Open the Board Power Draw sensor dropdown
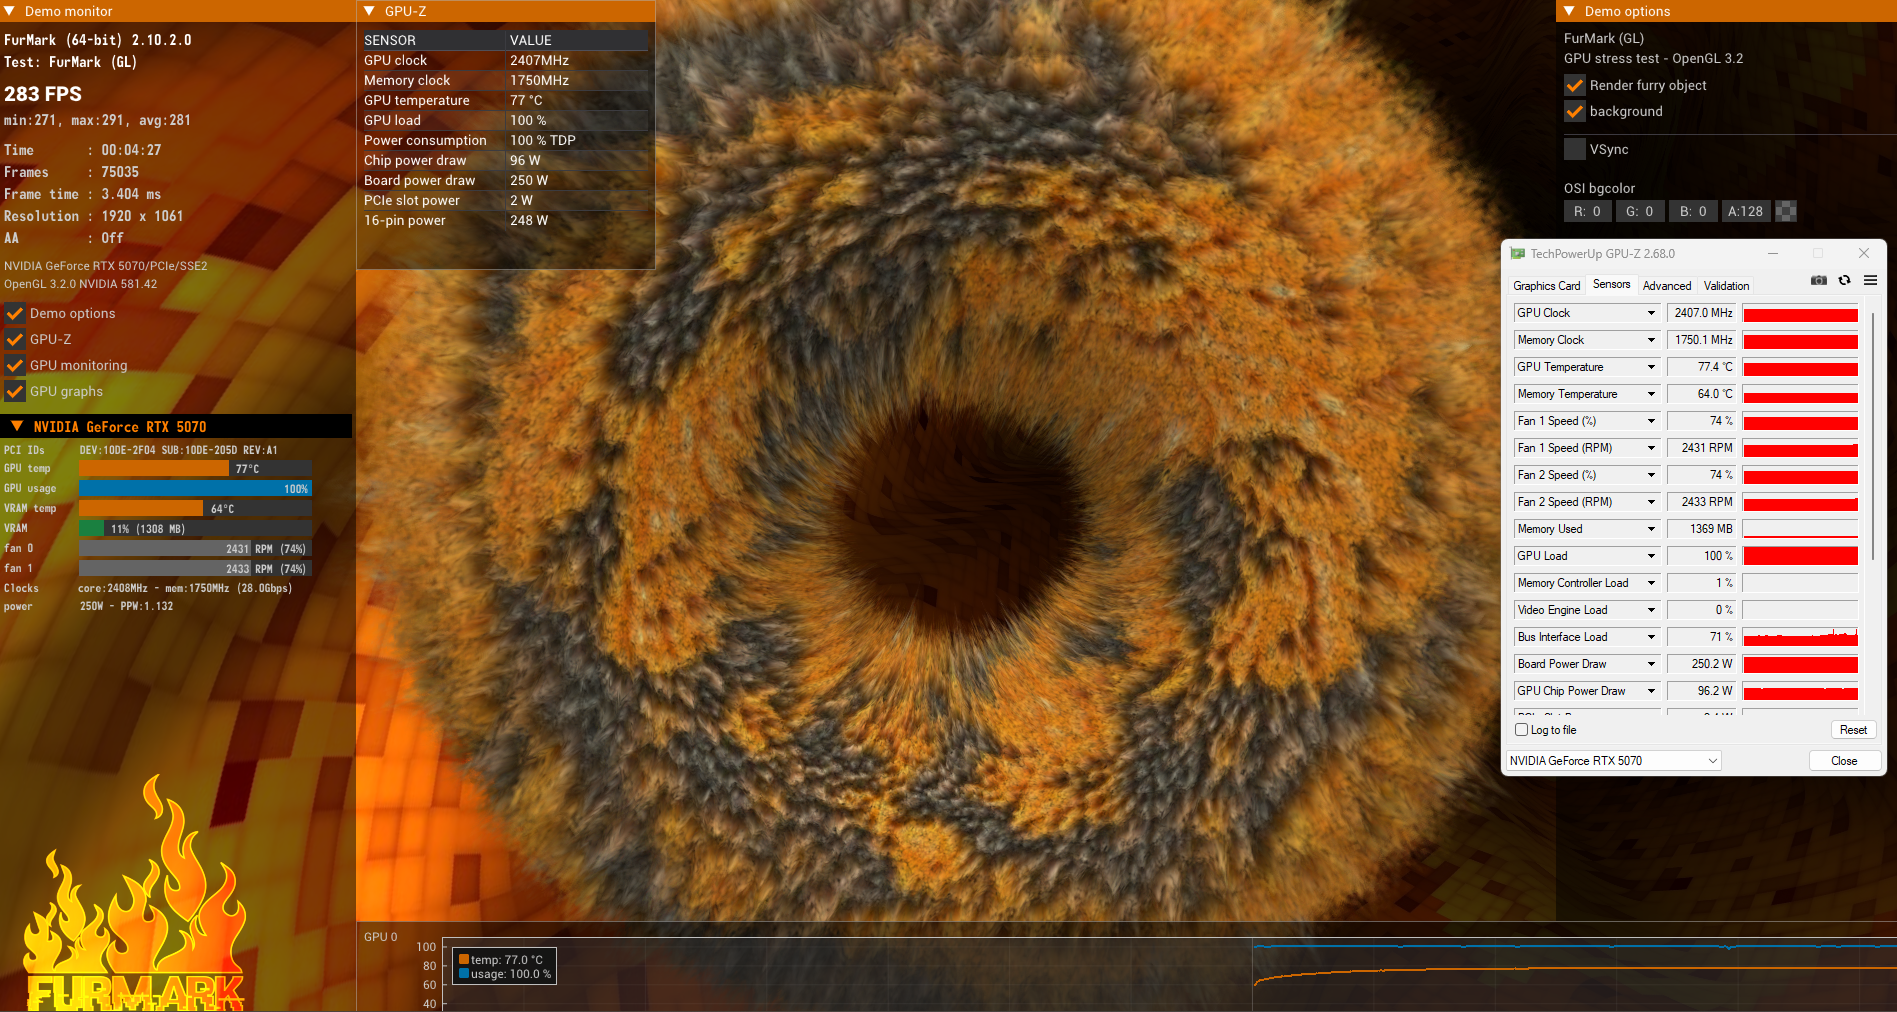 [x=1651, y=664]
